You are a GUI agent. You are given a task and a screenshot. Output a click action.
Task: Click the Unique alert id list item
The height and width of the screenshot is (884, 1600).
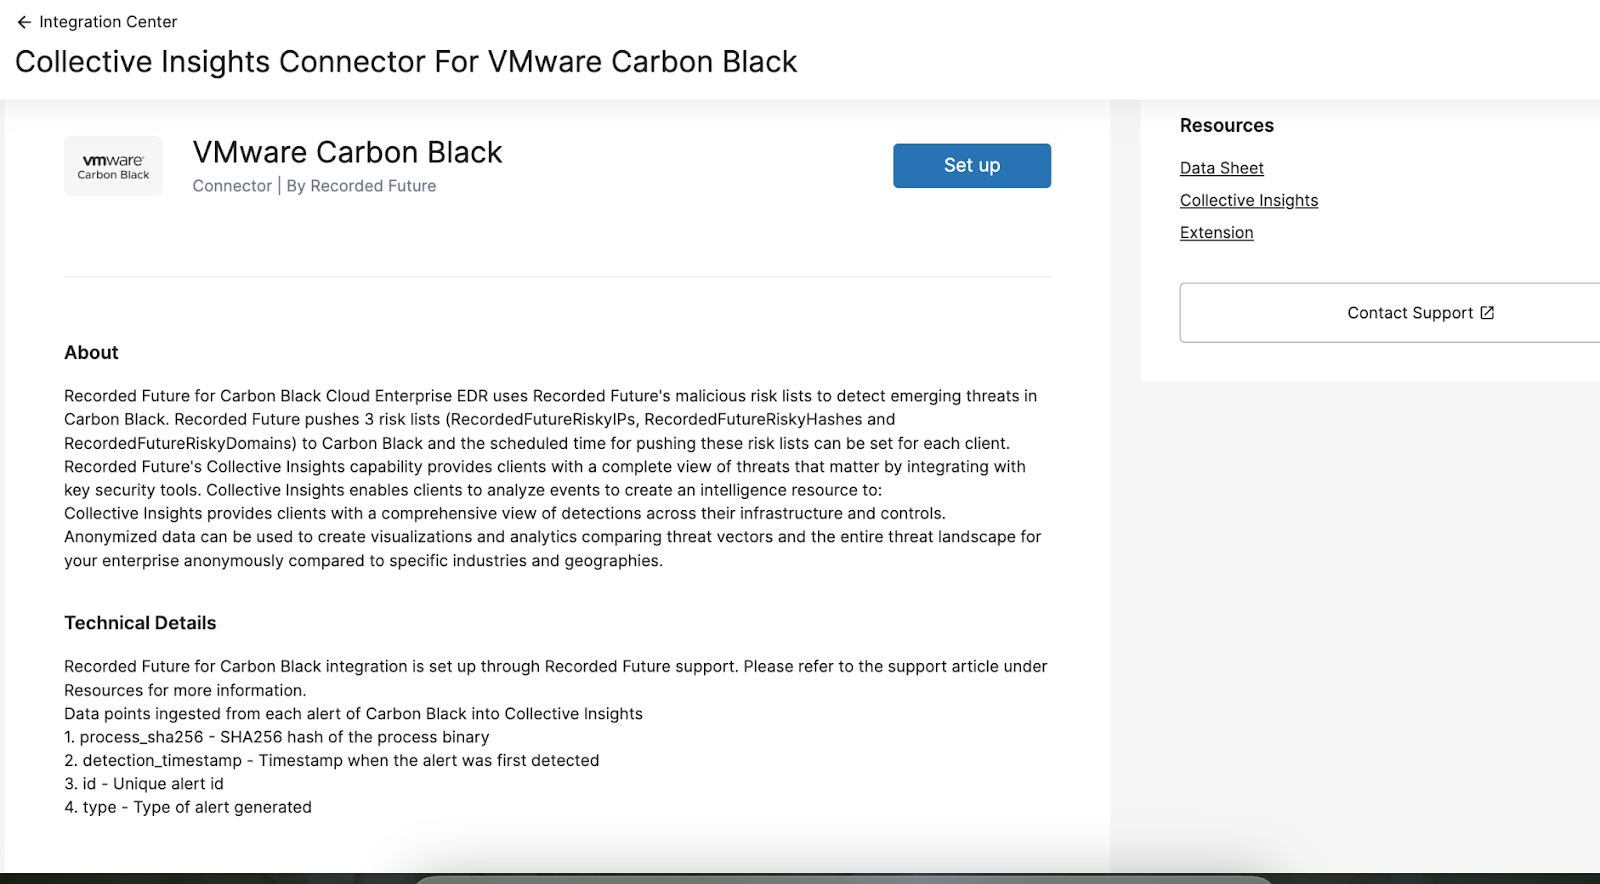[x=144, y=784]
